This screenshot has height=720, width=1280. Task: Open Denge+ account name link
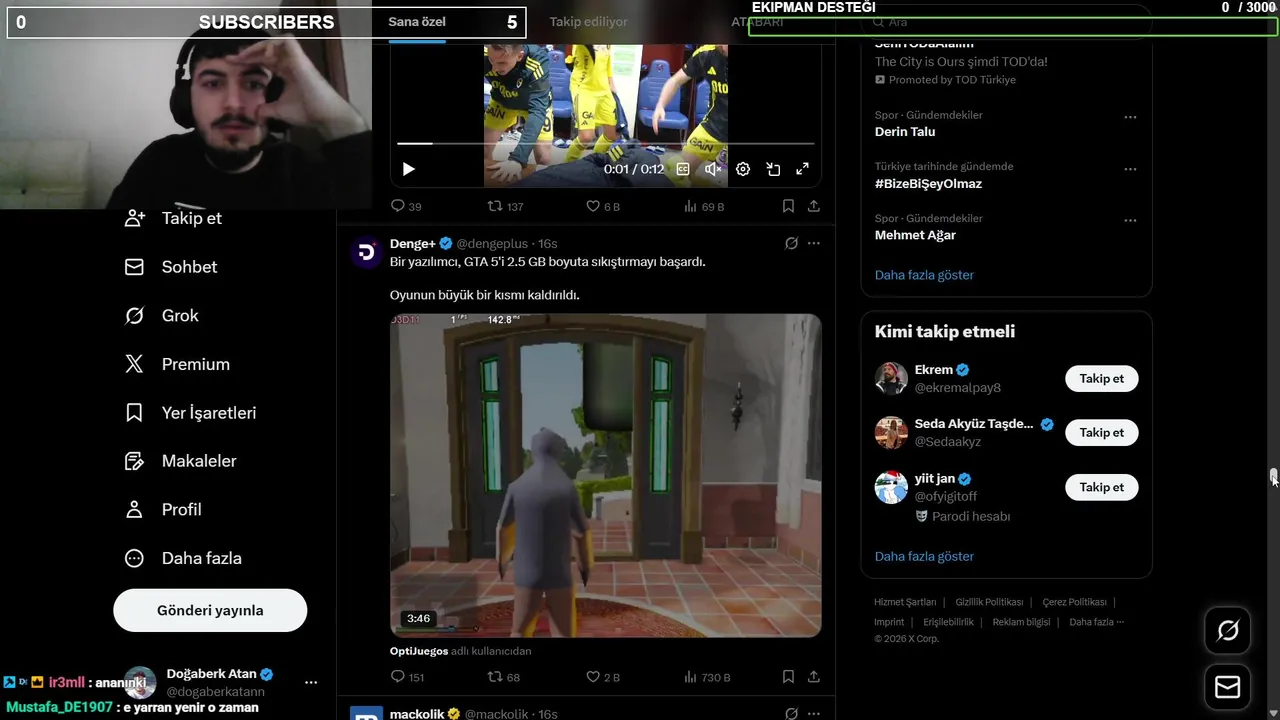pyautogui.click(x=412, y=244)
